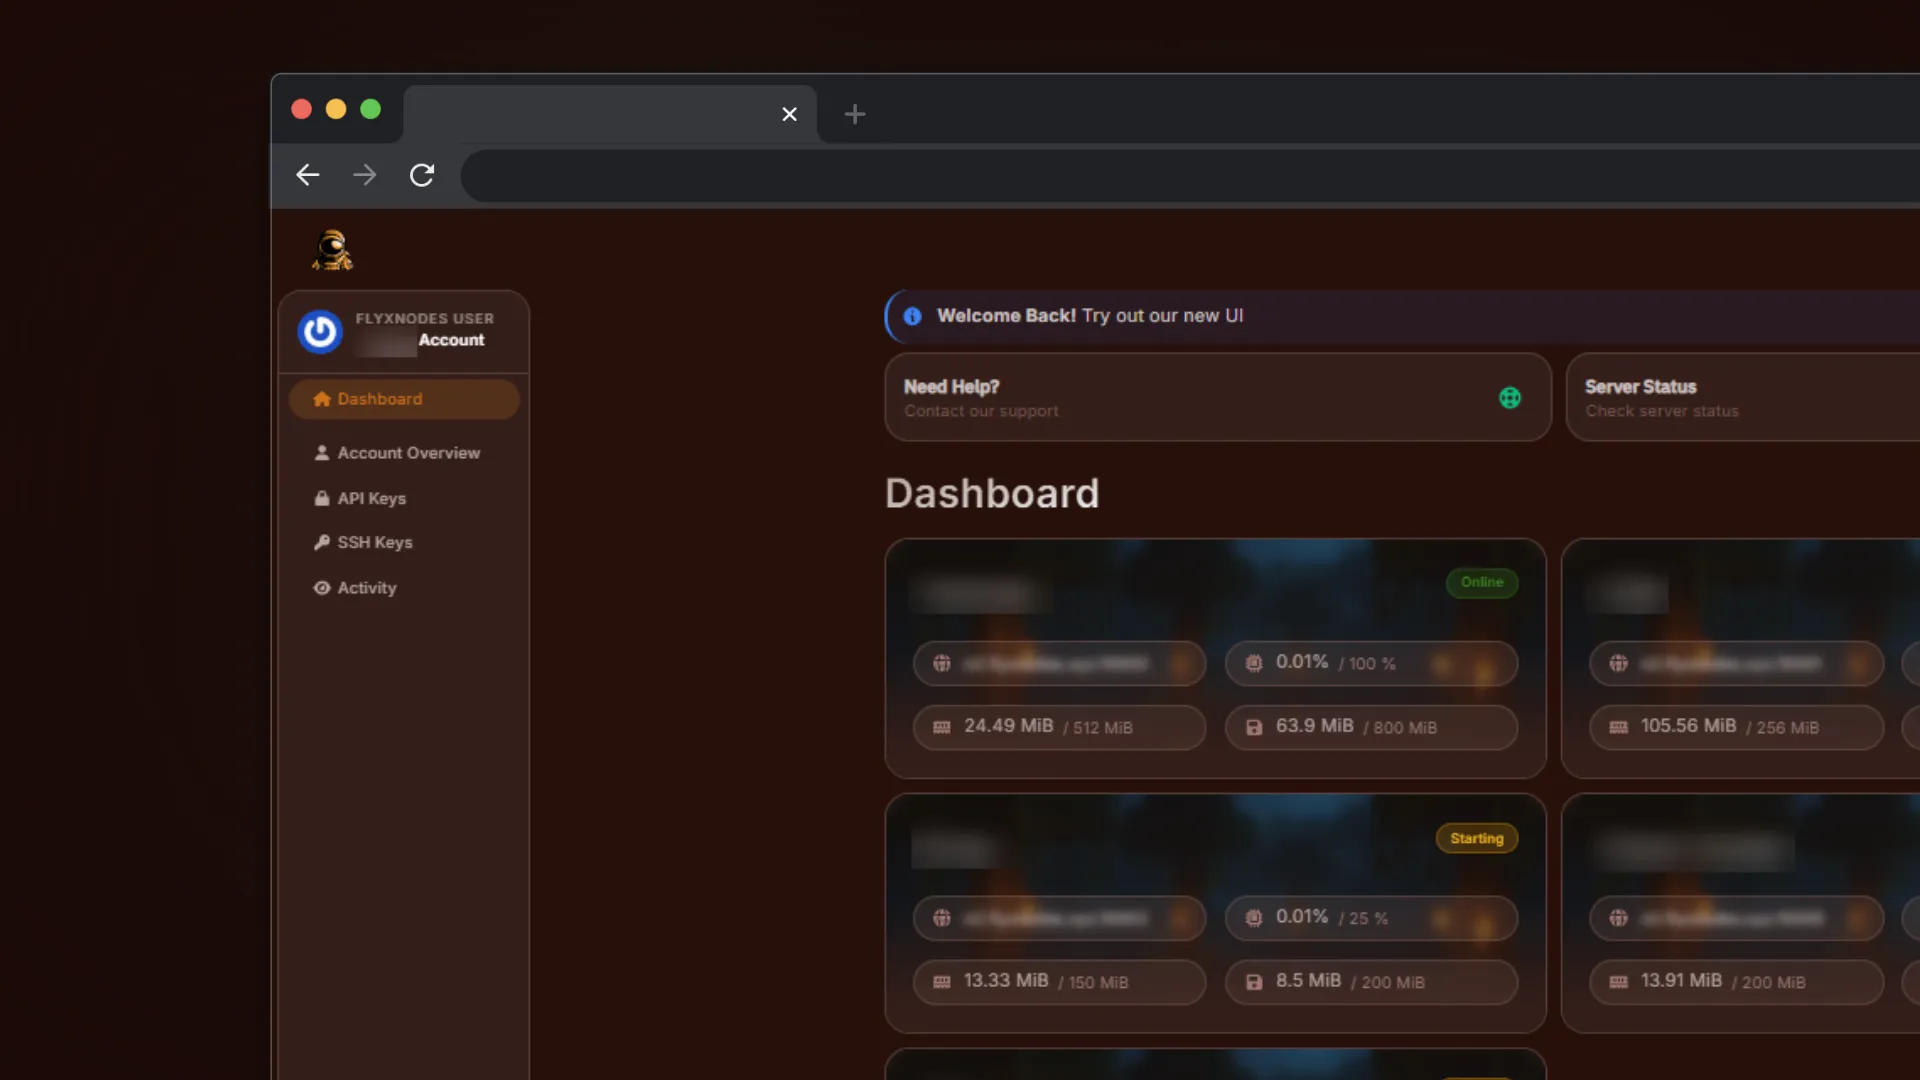Click the disk icon showing 63.9 MiB
1920x1080 pixels.
pos(1254,727)
